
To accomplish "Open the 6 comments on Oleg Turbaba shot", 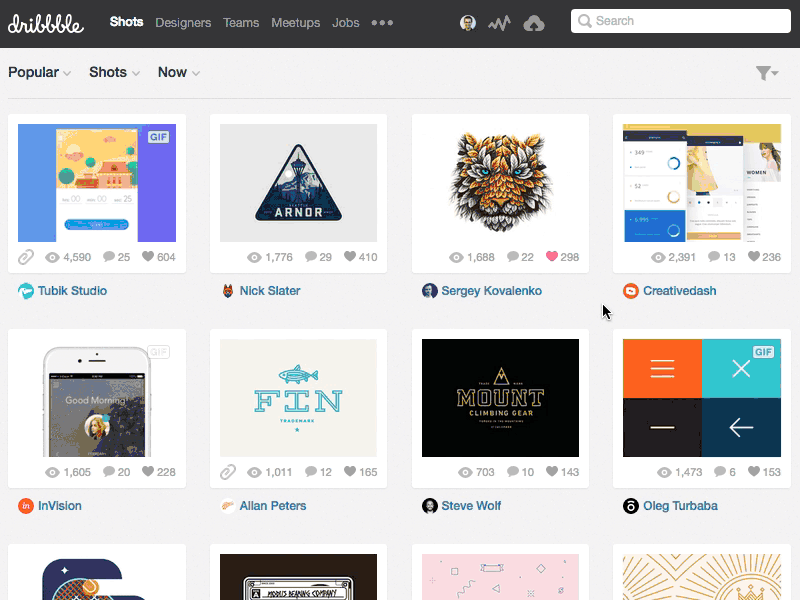I will 725,472.
